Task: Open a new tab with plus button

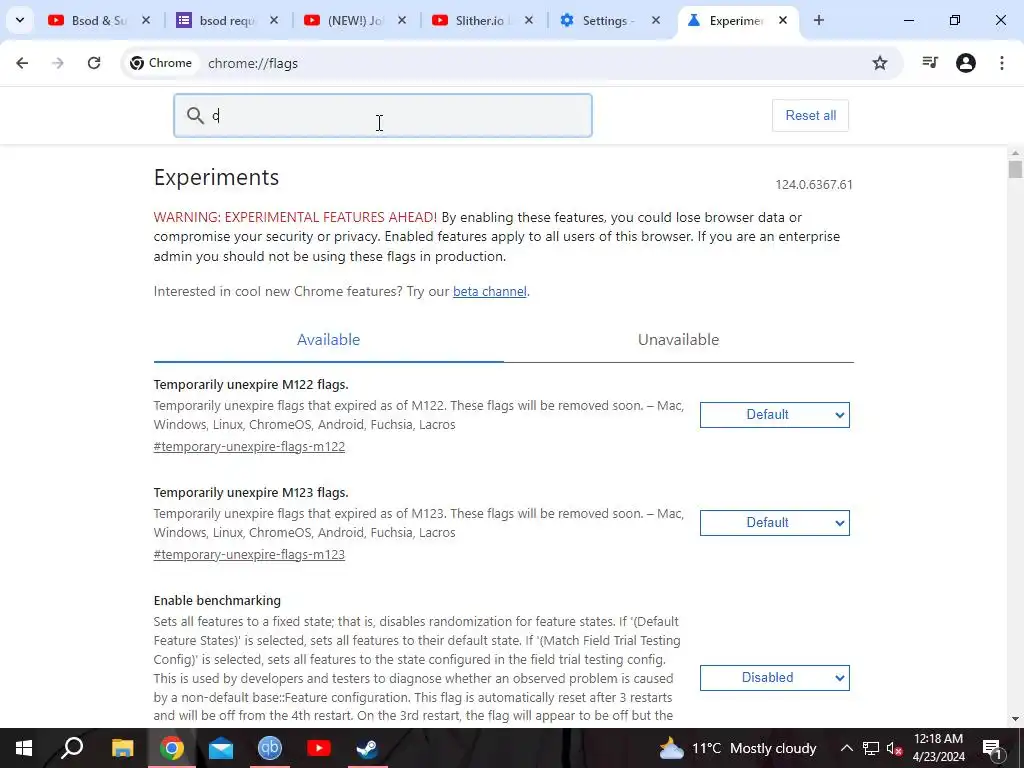Action: (x=819, y=20)
